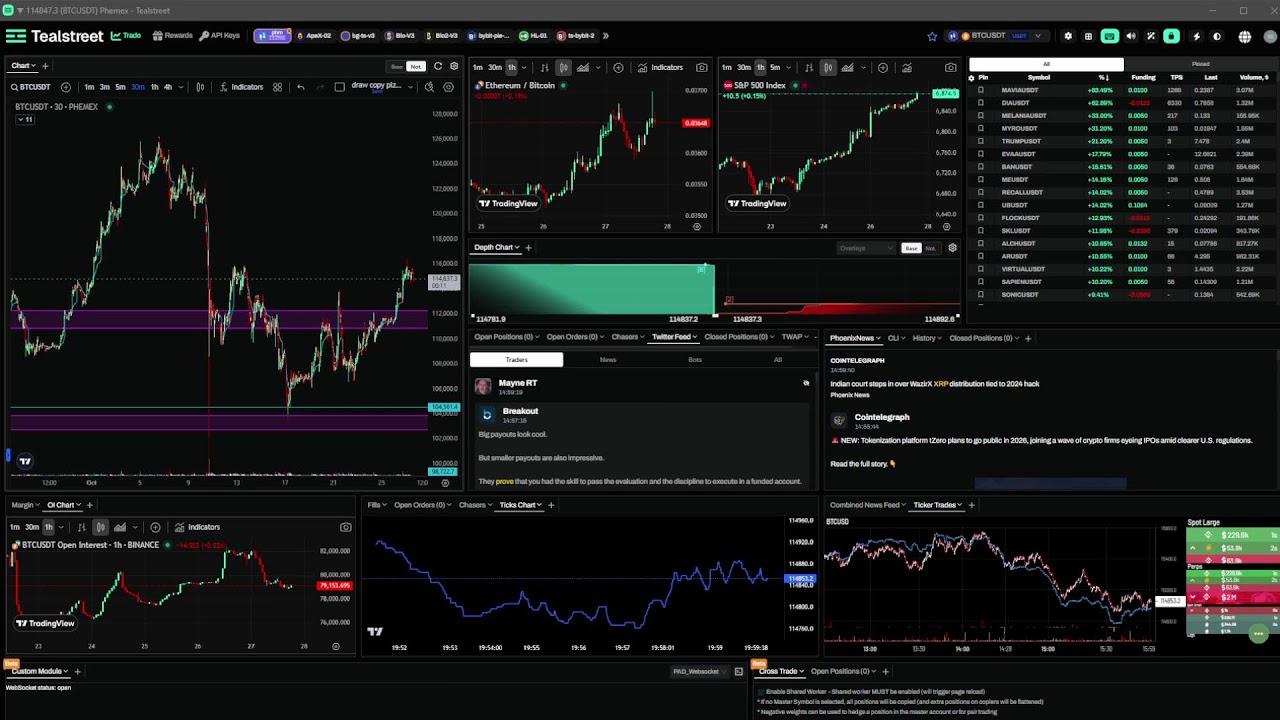The image size is (1280, 720).
Task: Take snapshot of Ethereum/Bitcoin chart
Action: [x=701, y=67]
